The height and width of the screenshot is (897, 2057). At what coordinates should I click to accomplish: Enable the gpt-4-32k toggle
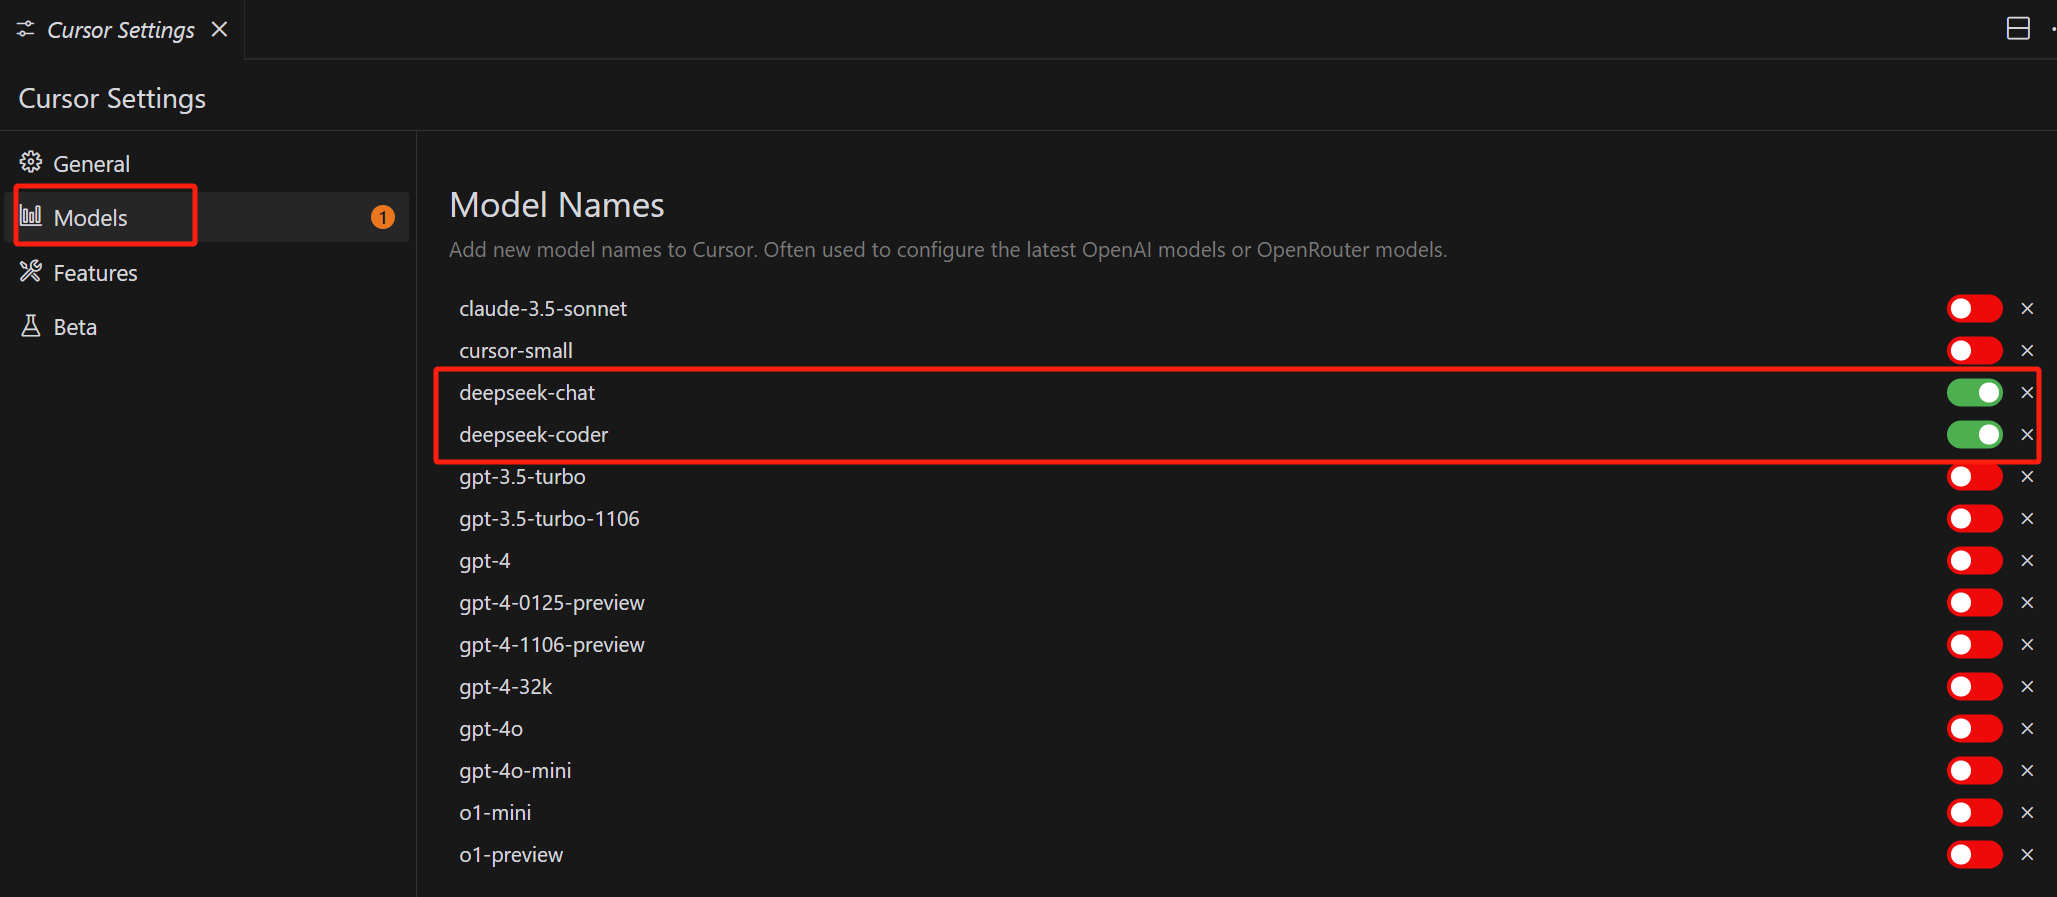(x=1974, y=687)
